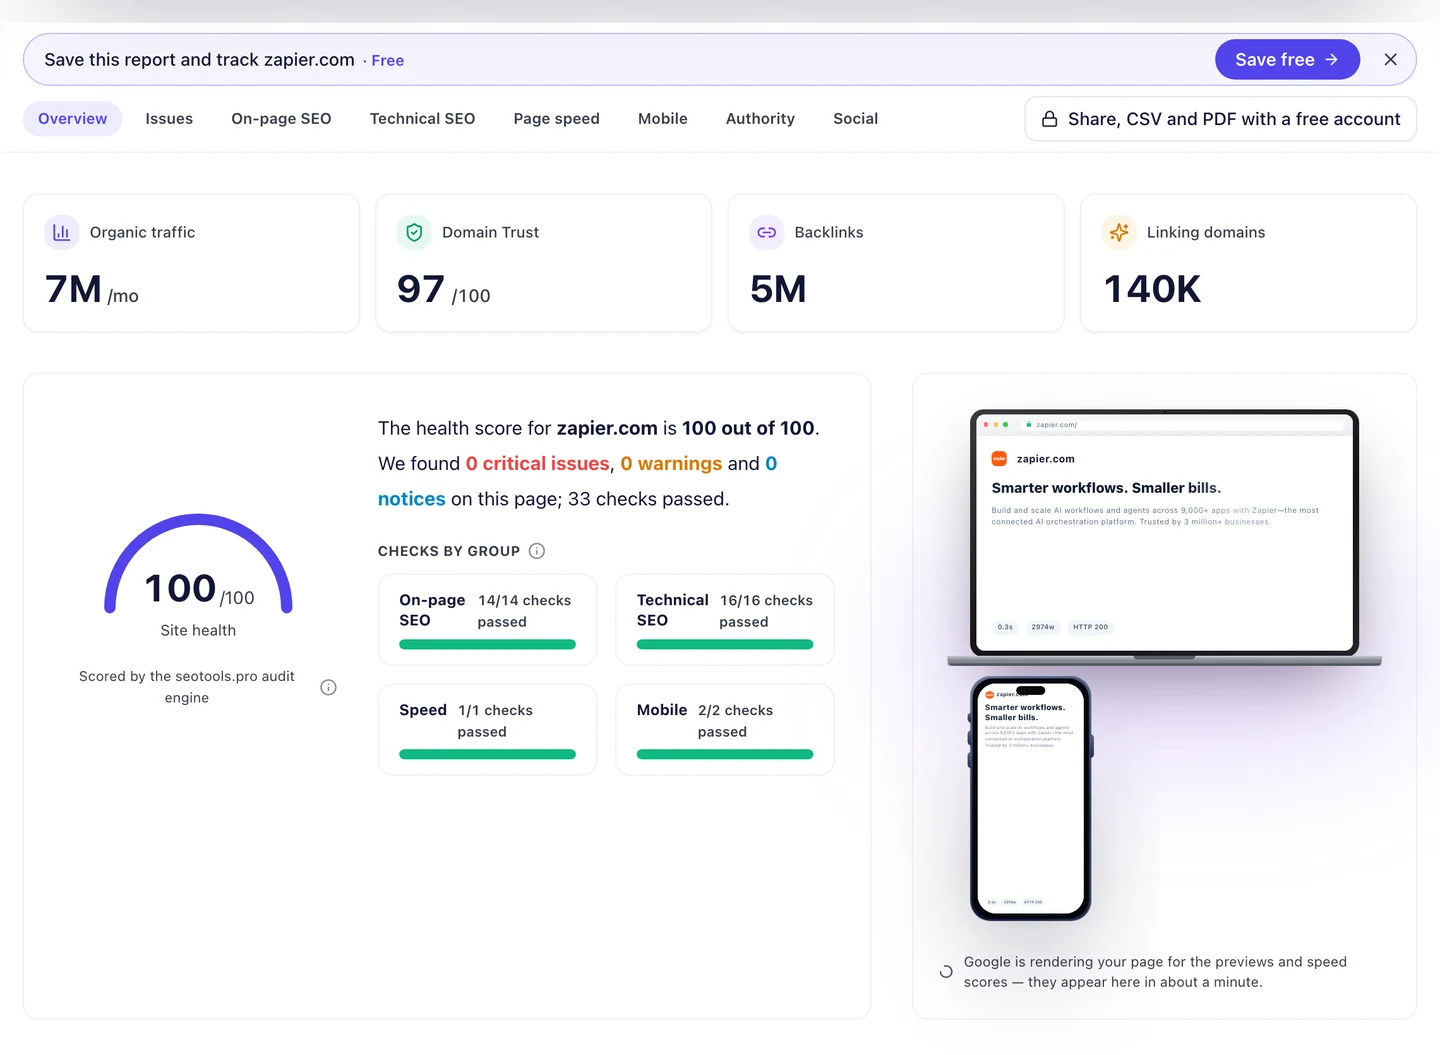Click the 'Free' label in the banner
Viewport: 1440px width, 1055px height.
[x=388, y=61]
